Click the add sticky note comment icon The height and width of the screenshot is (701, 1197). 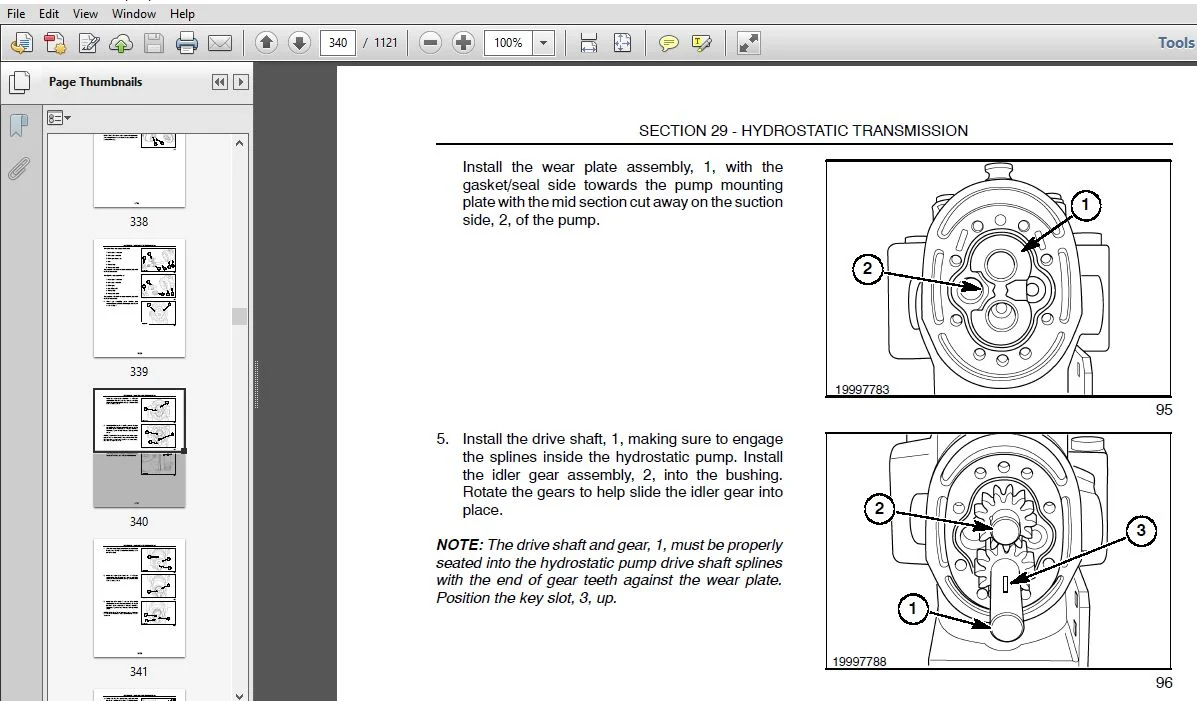click(668, 43)
